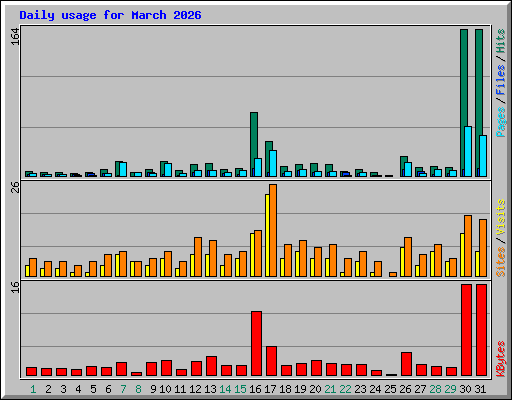512x400 pixels.
Task: Select the red KBytes bar for day 16
Action: pyautogui.click(x=256, y=344)
